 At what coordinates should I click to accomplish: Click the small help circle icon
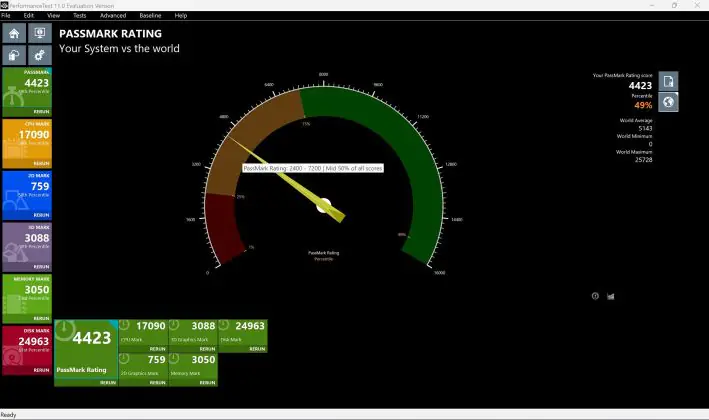595,296
